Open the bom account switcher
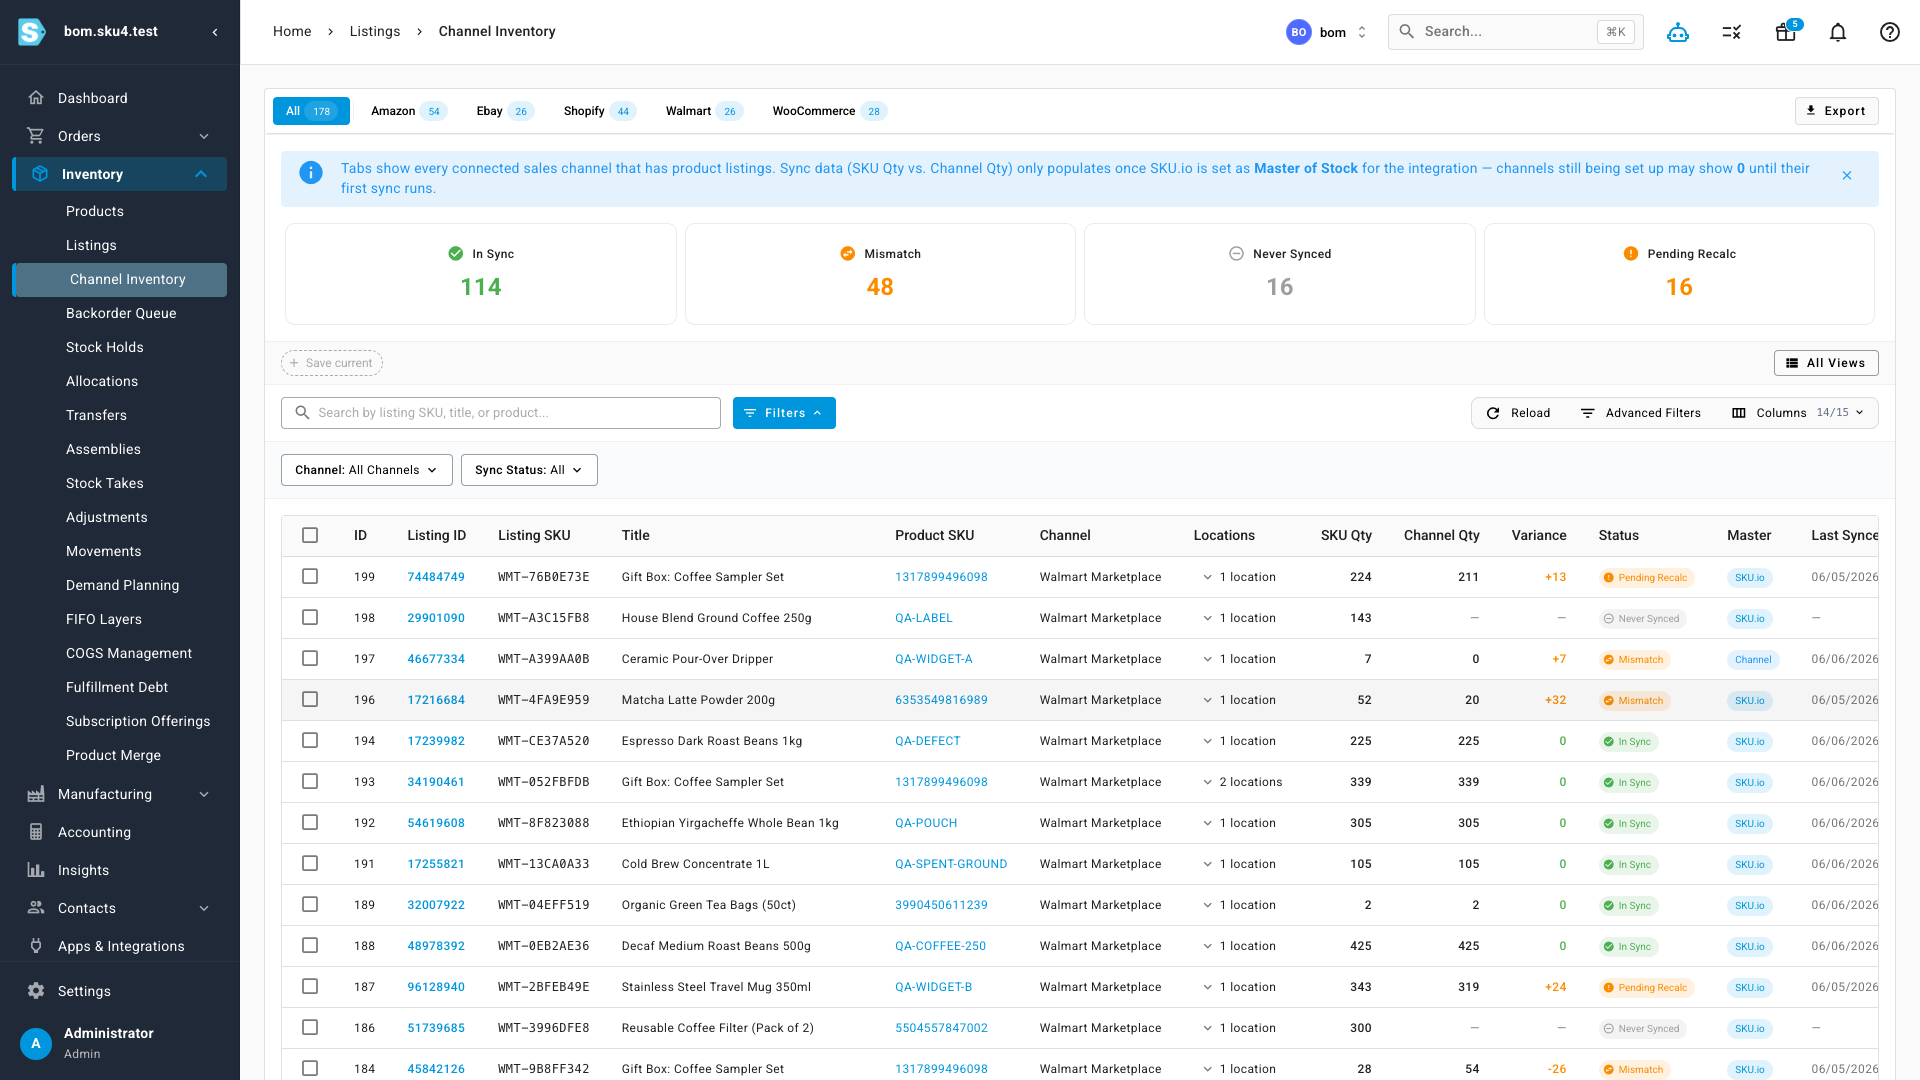This screenshot has height=1080, width=1920. pyautogui.click(x=1327, y=32)
